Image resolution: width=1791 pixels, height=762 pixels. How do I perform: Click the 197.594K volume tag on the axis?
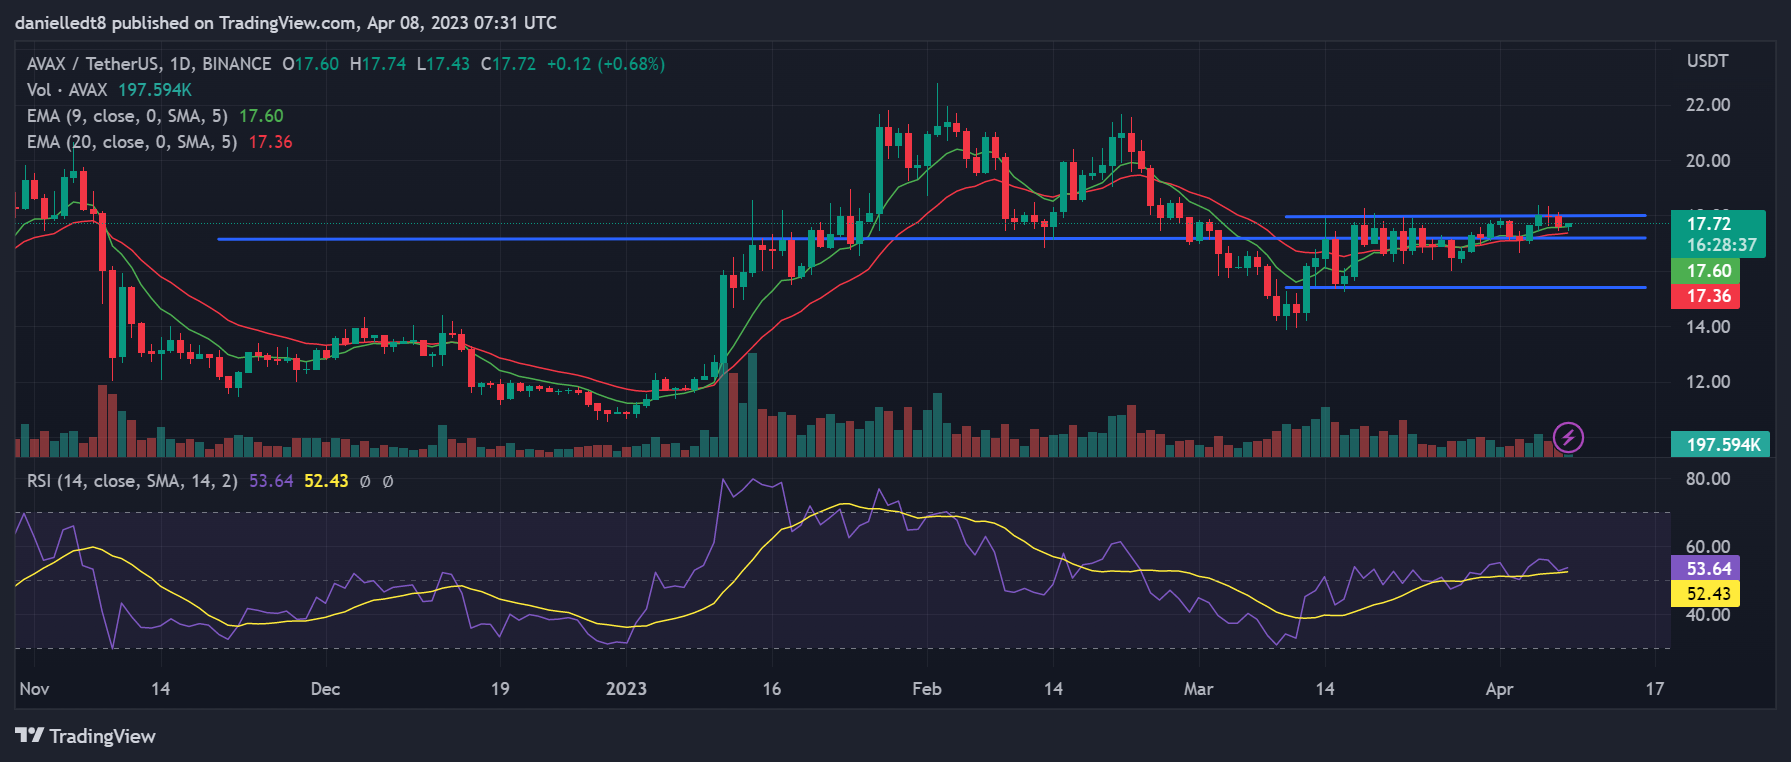pos(1721,444)
